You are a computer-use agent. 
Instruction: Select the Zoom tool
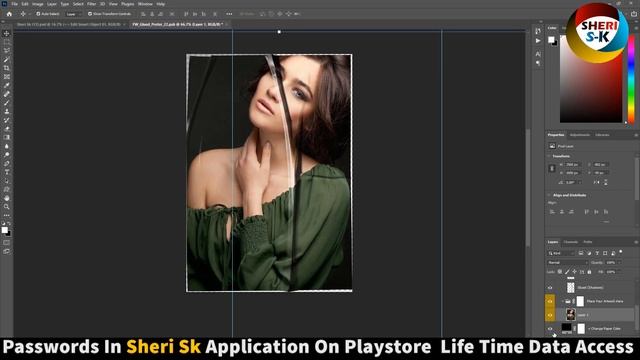point(7,207)
